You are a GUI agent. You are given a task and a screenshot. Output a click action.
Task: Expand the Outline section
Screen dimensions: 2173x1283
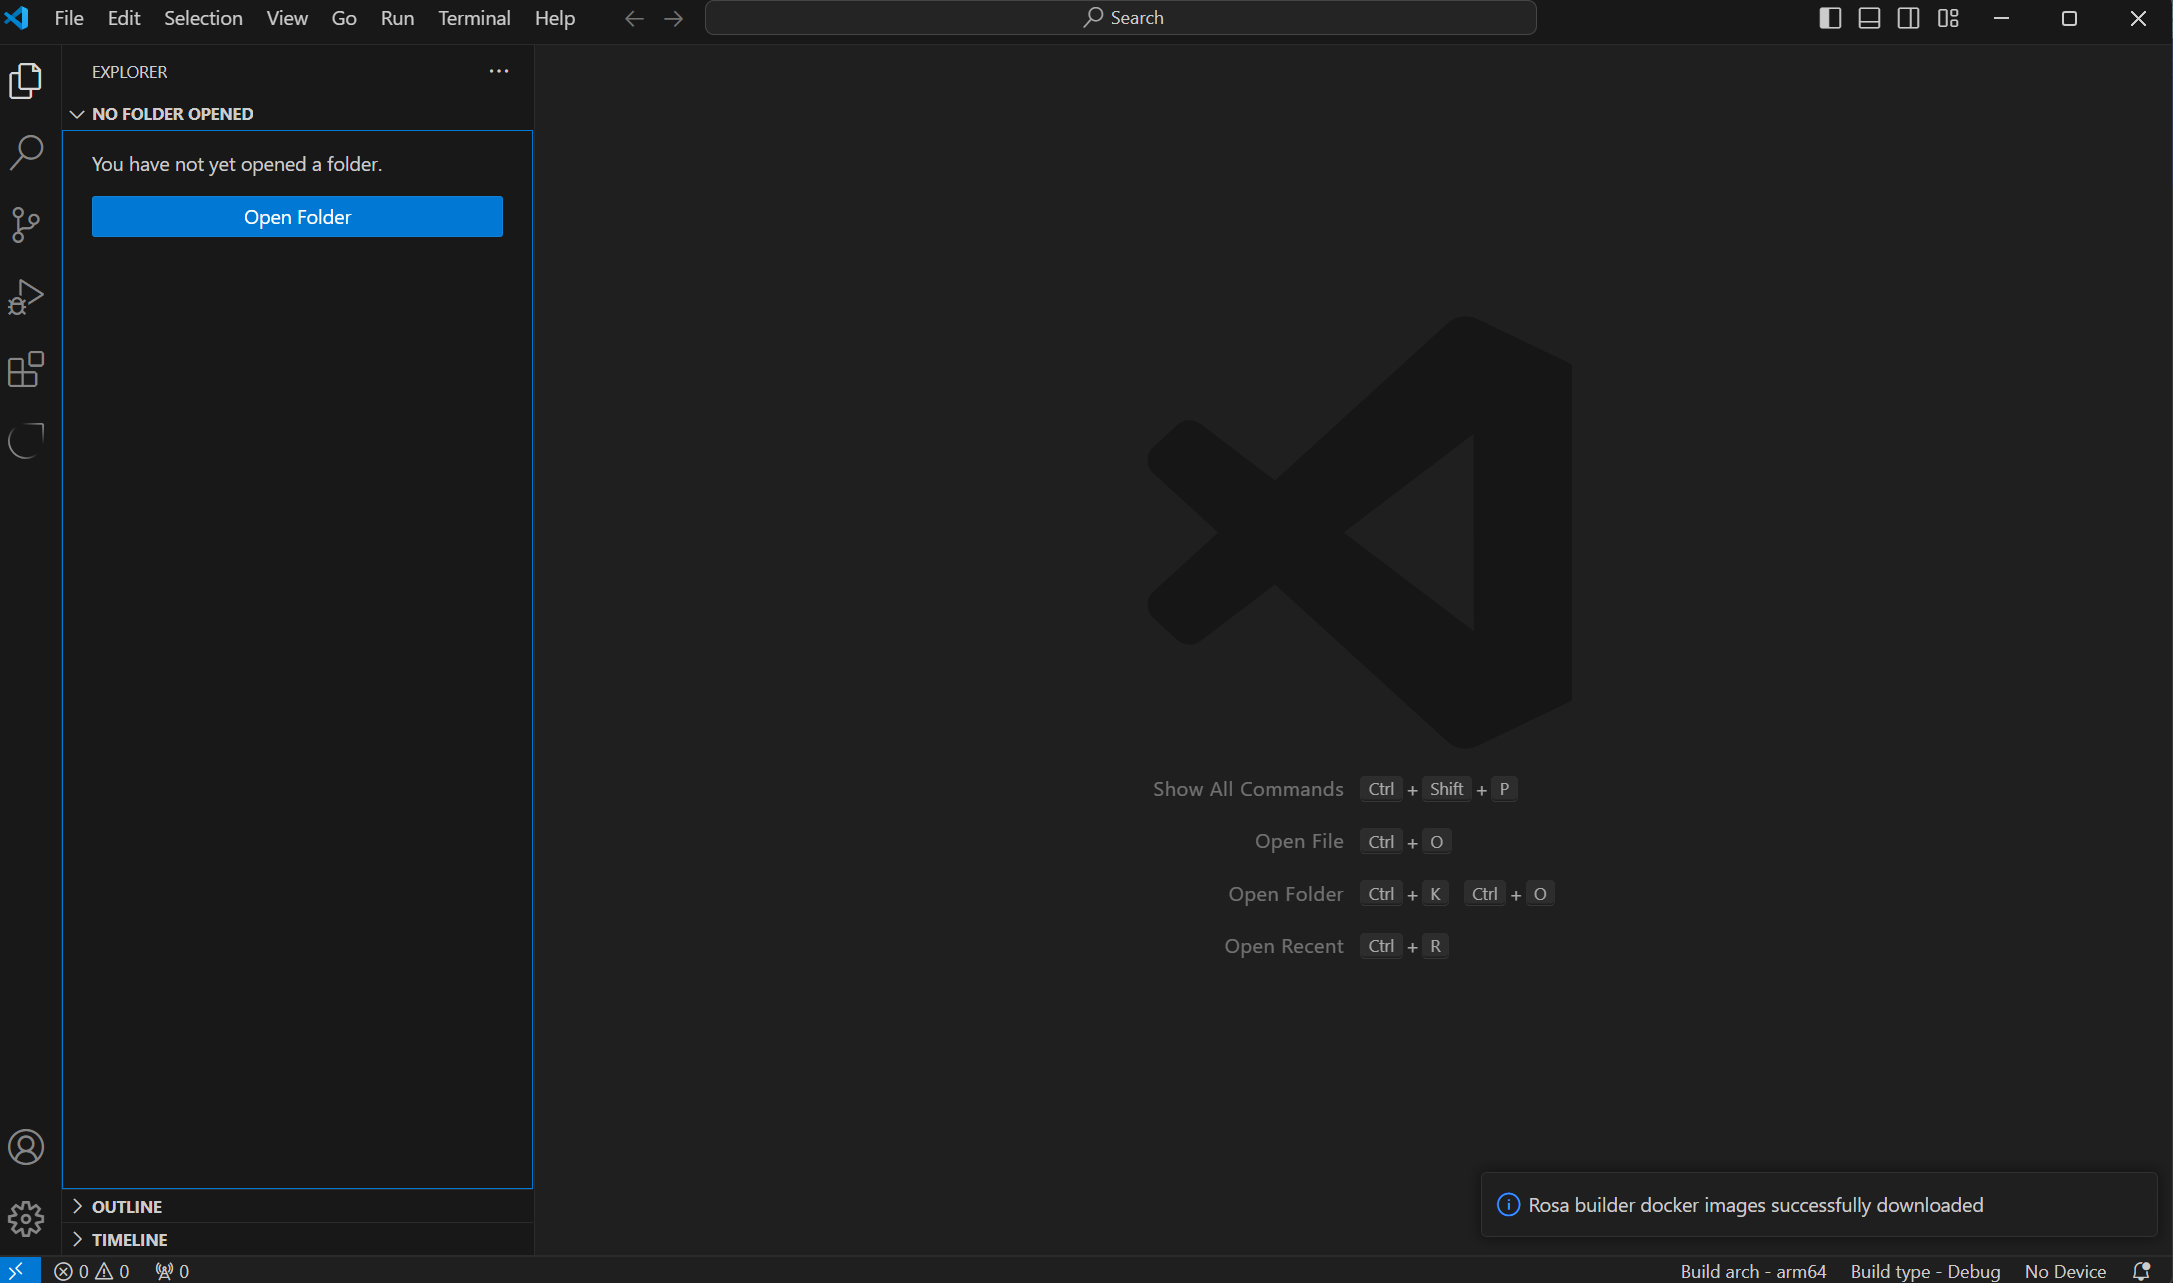tap(126, 1207)
